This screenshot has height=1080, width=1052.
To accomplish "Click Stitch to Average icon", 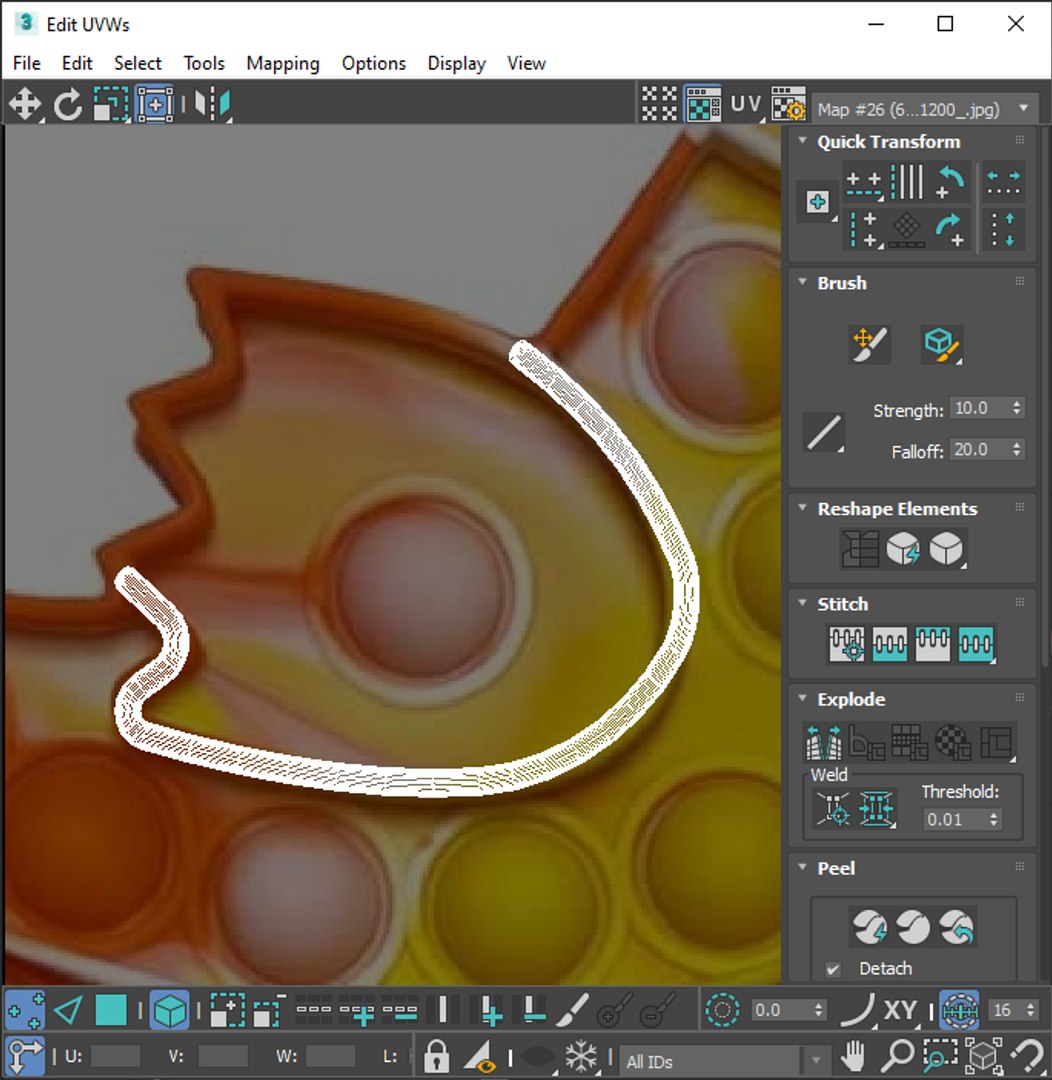I will coord(889,644).
